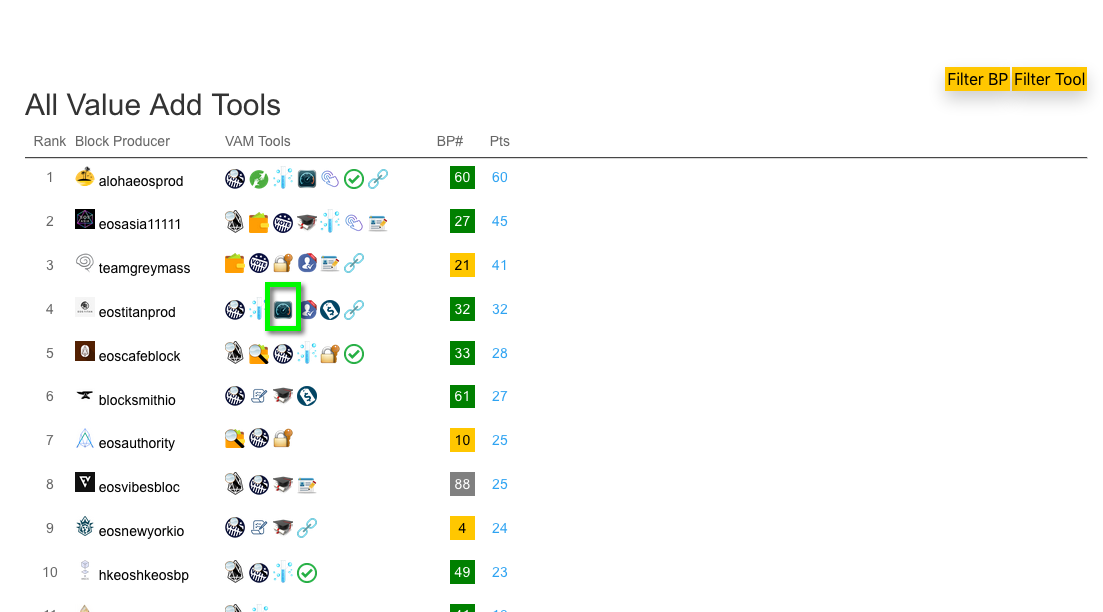Click the Filter Tool button
Viewport: 1103px width, 612px height.
(1049, 79)
